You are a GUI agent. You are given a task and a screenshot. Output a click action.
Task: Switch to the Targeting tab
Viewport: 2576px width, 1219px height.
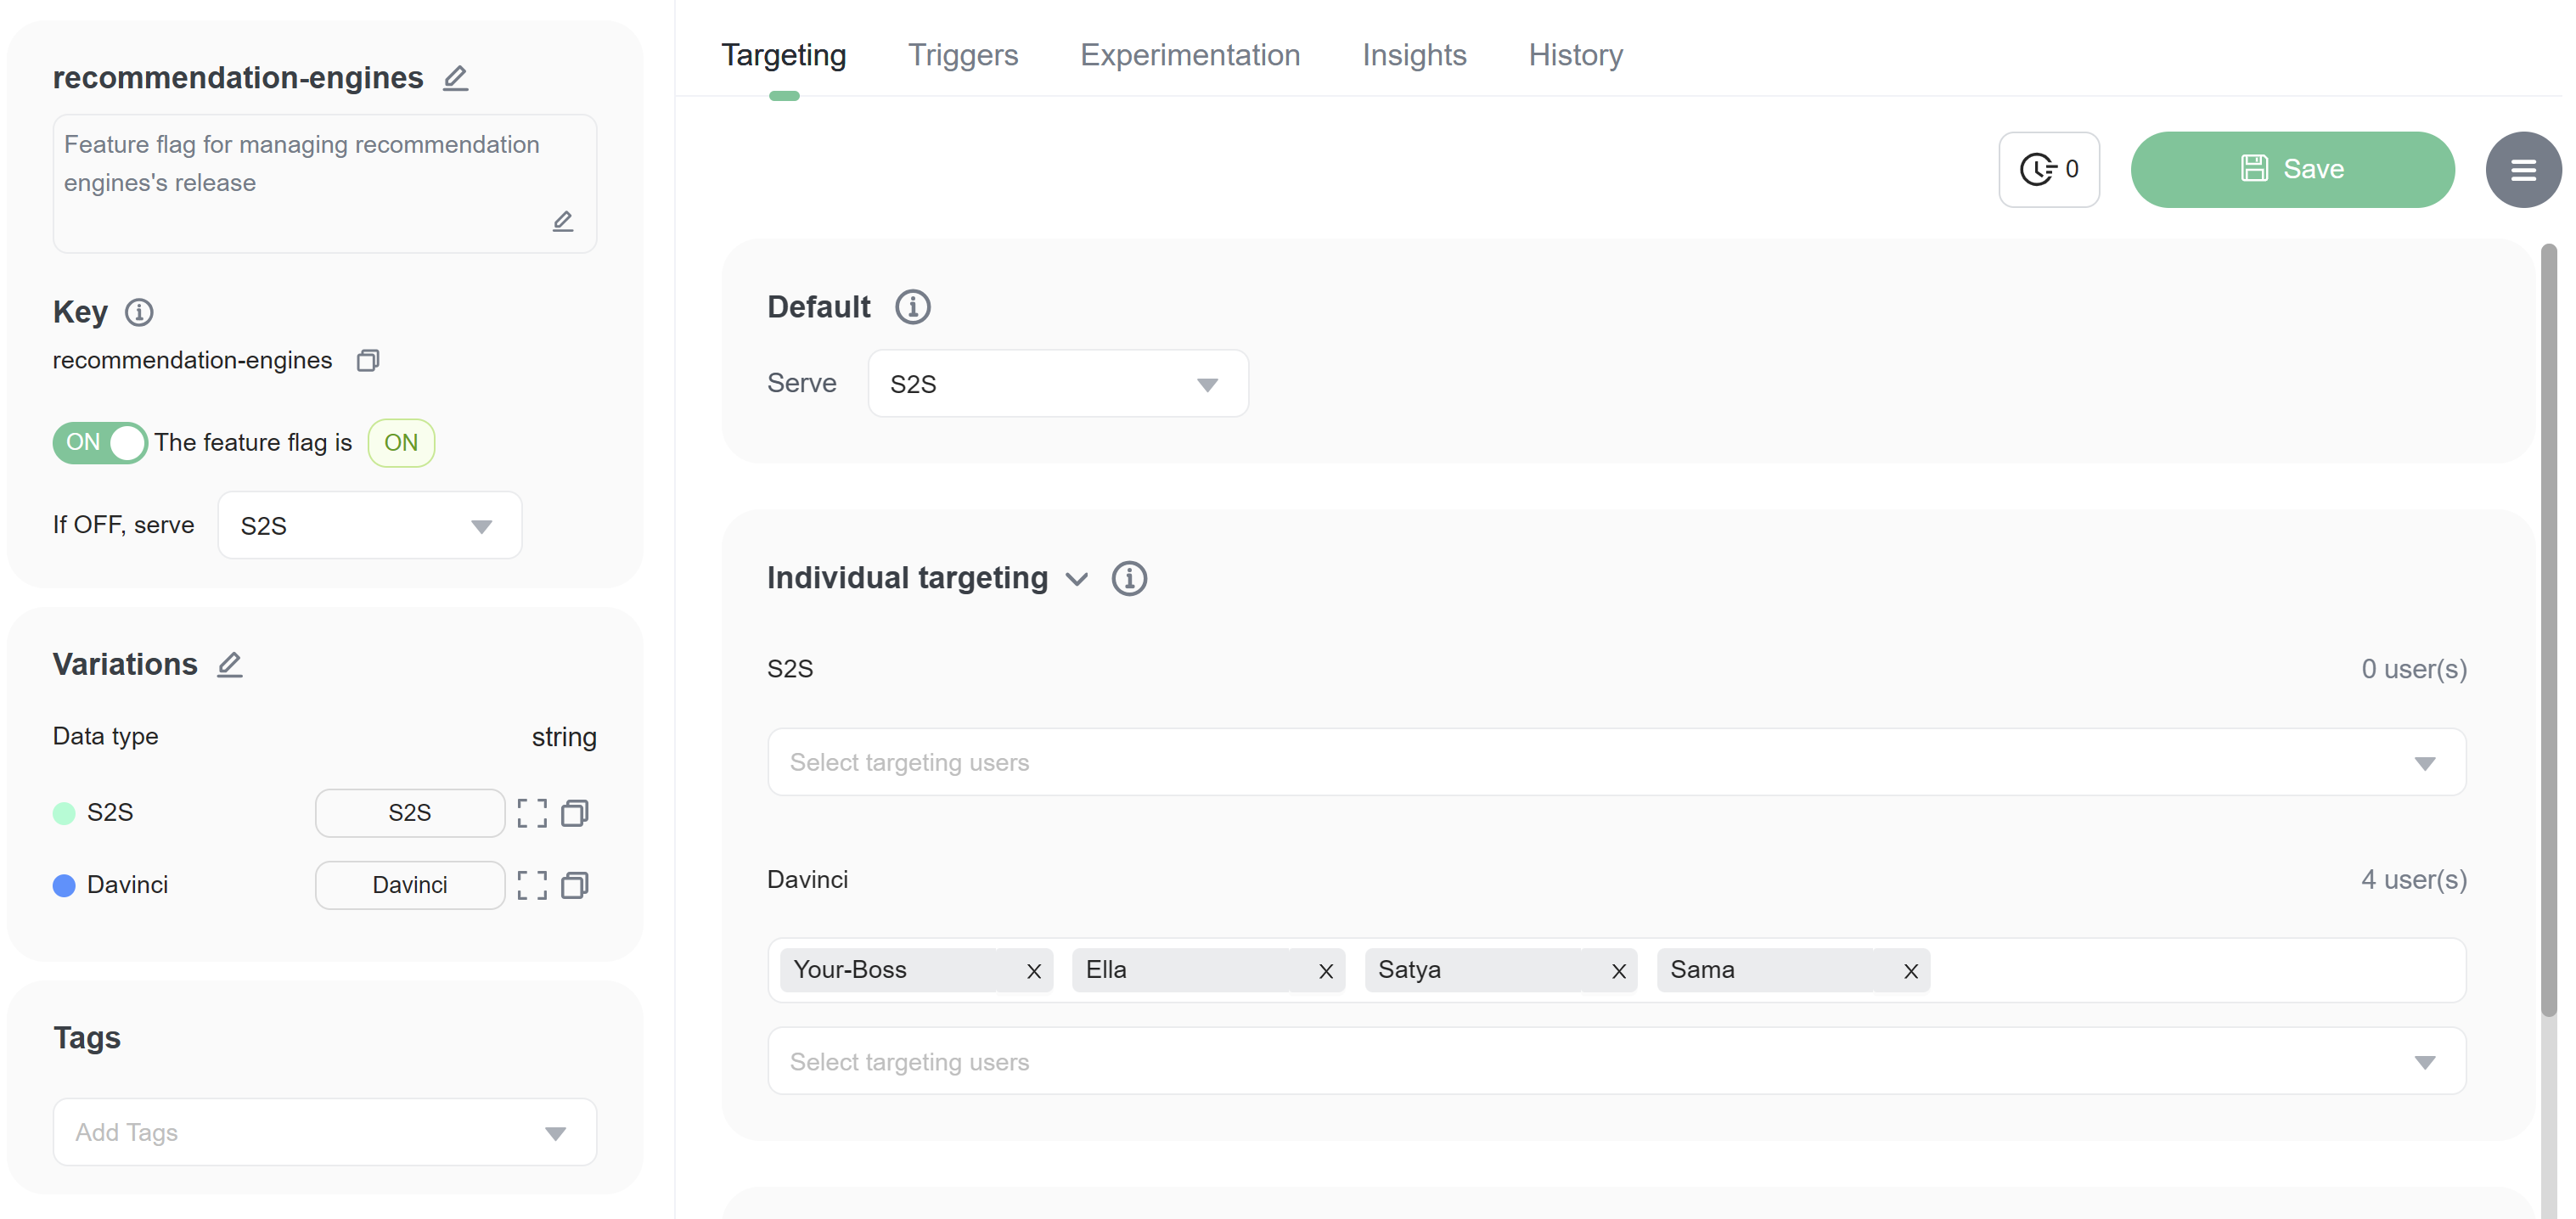click(x=784, y=55)
